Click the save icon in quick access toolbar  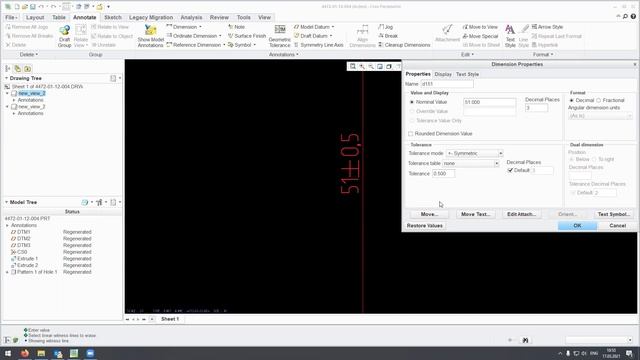(33, 7)
